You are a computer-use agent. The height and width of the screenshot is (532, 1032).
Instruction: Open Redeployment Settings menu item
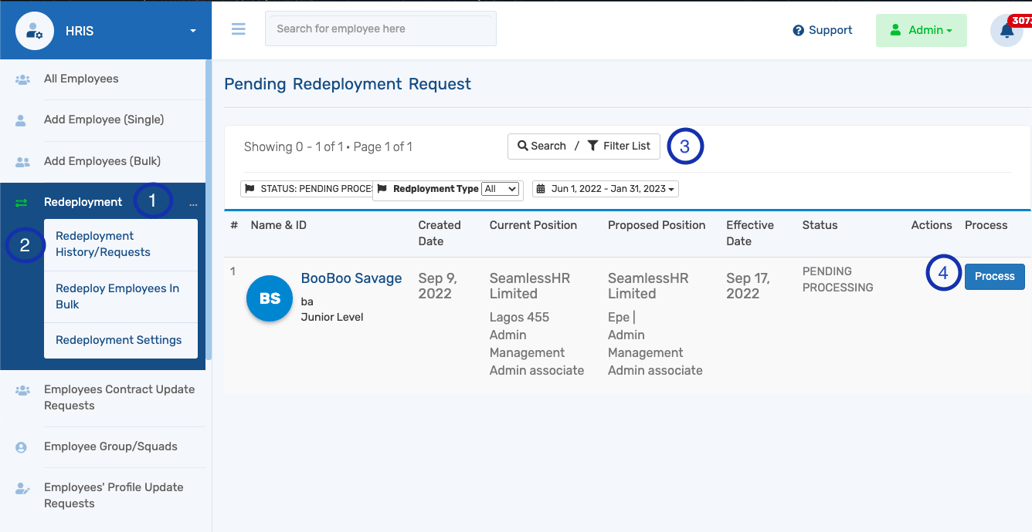tap(118, 340)
